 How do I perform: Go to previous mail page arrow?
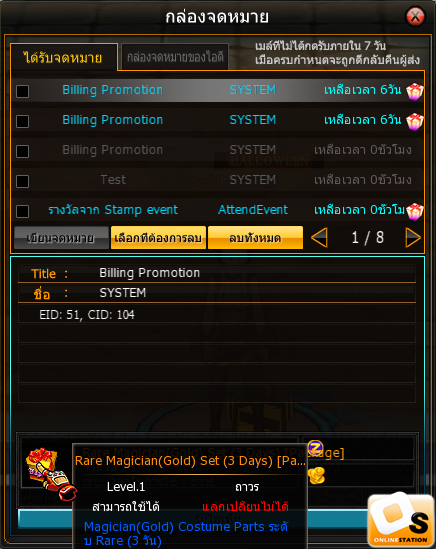click(x=319, y=238)
